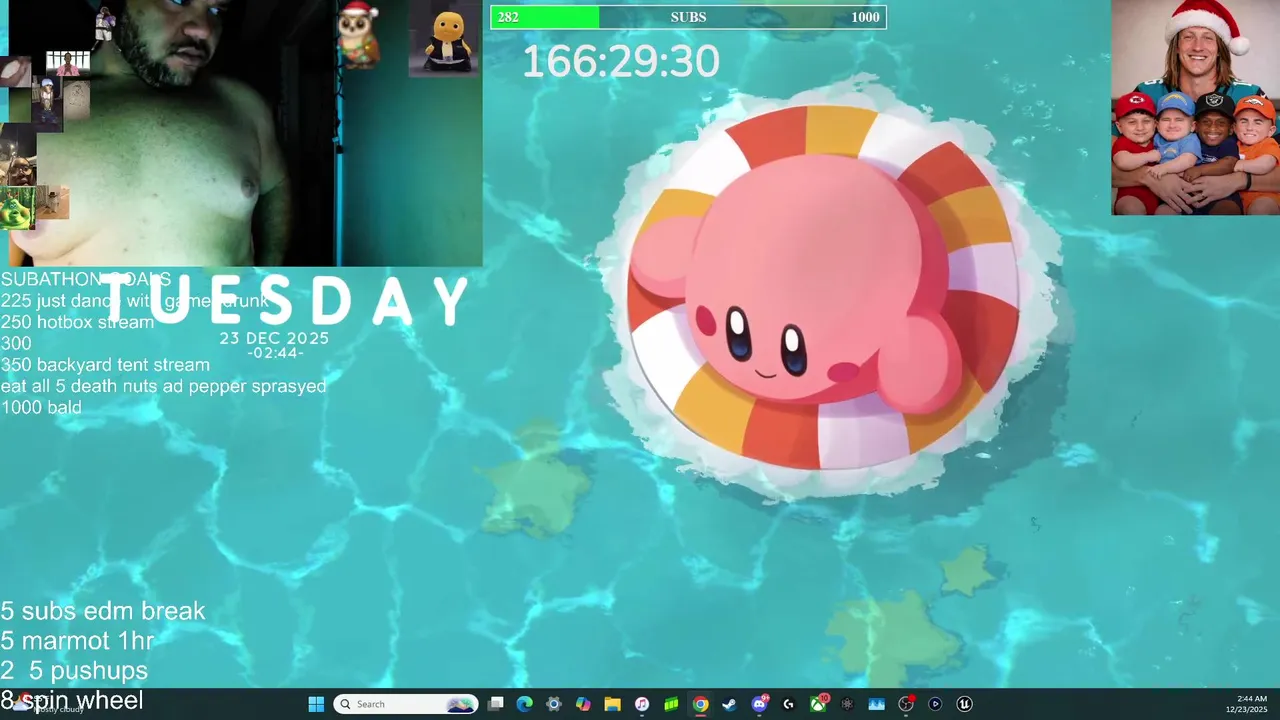Open Unreal Engine taskbar icon

(x=964, y=704)
